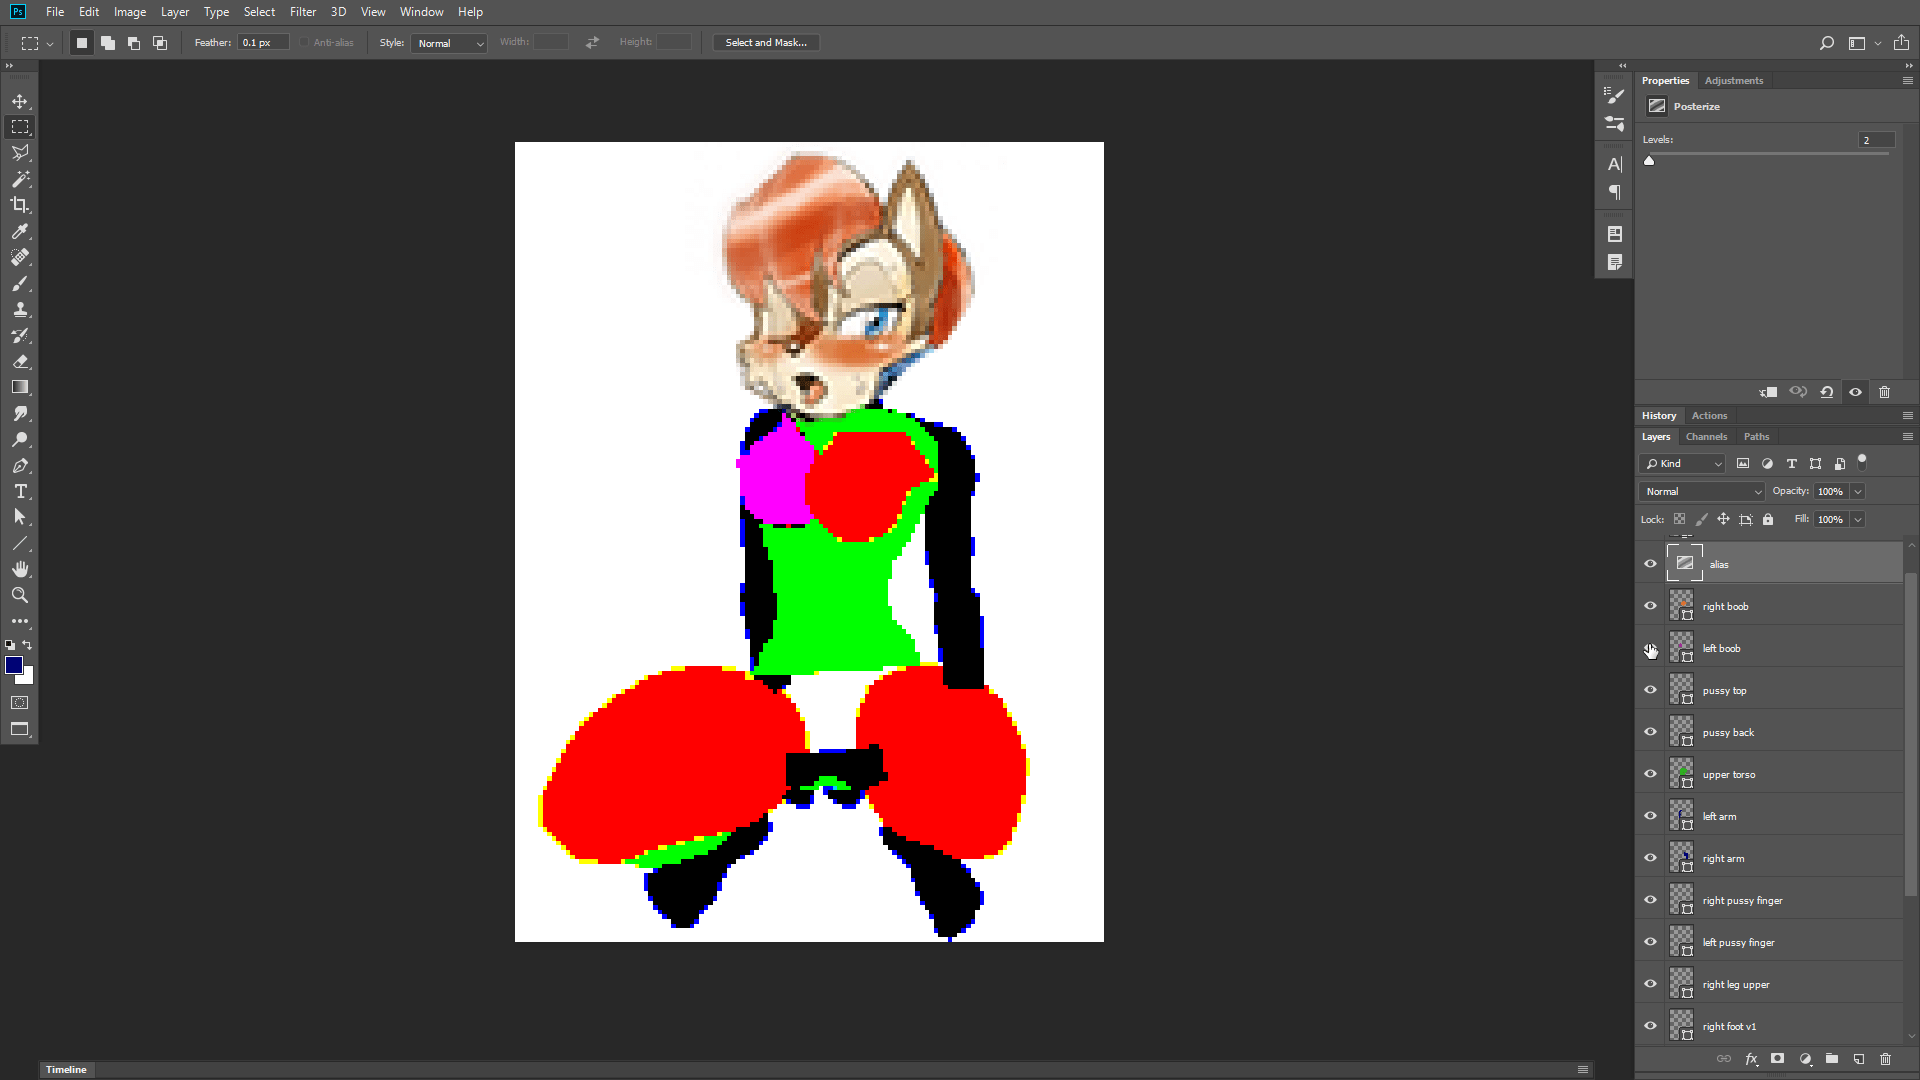1920x1080 pixels.
Task: Open the layer blend mode dropdown
Action: pos(1702,491)
